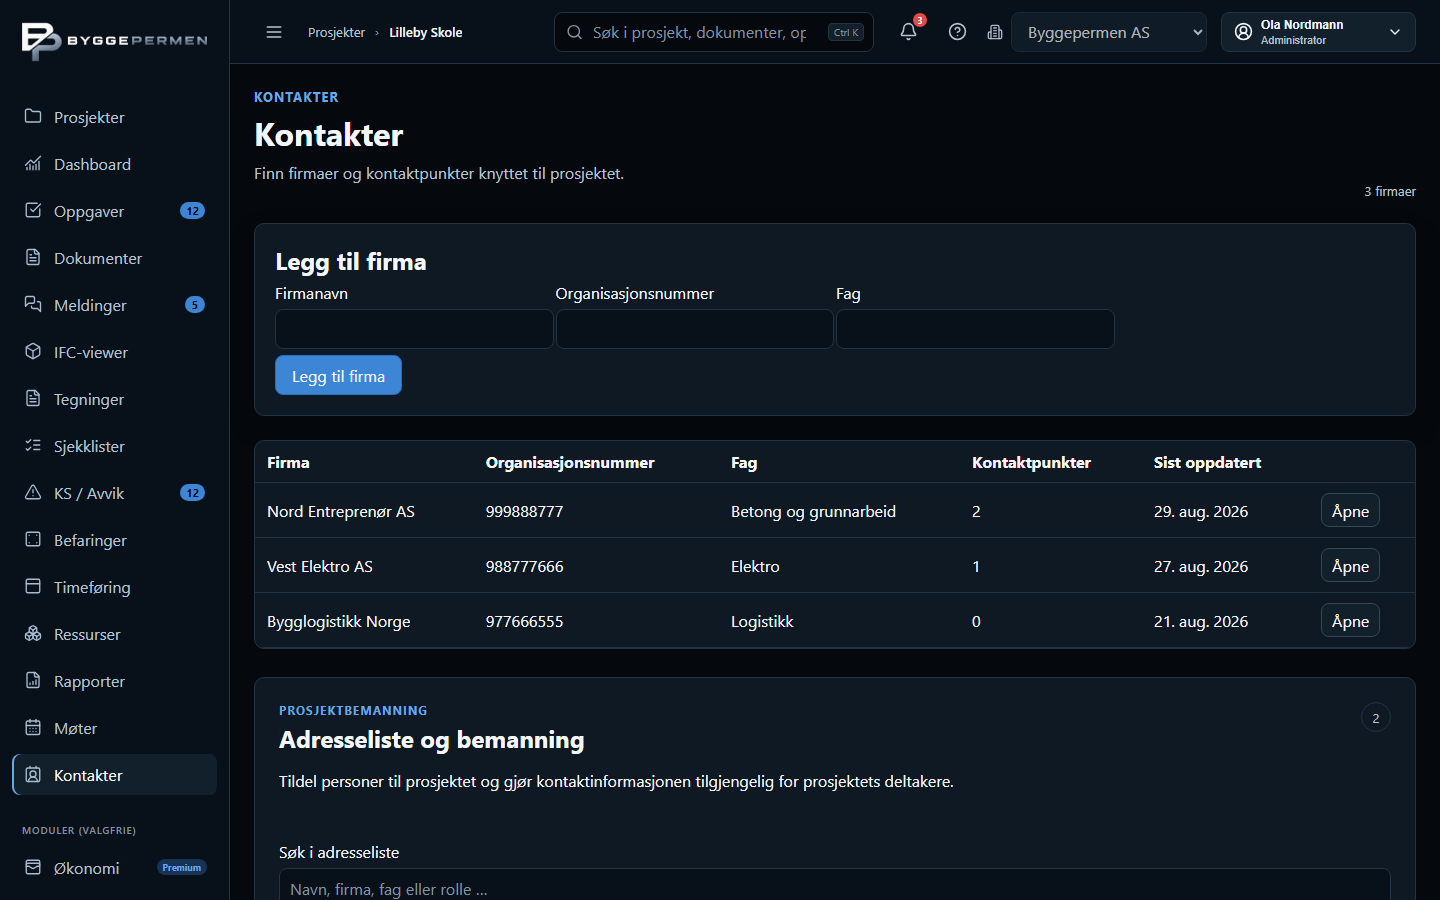The width and height of the screenshot is (1440, 900).
Task: Open Økonomi module icon
Action: coord(33,867)
